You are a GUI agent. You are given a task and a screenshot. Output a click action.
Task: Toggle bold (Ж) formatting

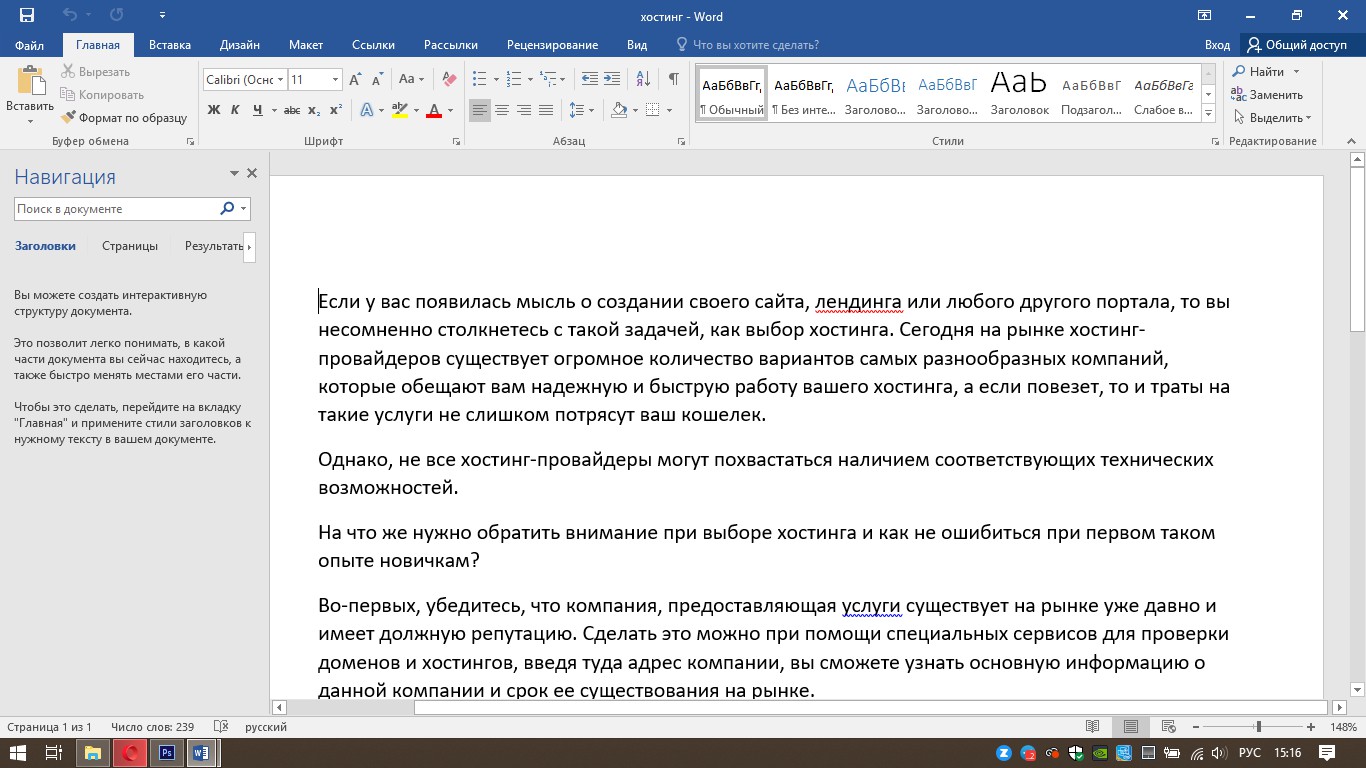coord(214,110)
